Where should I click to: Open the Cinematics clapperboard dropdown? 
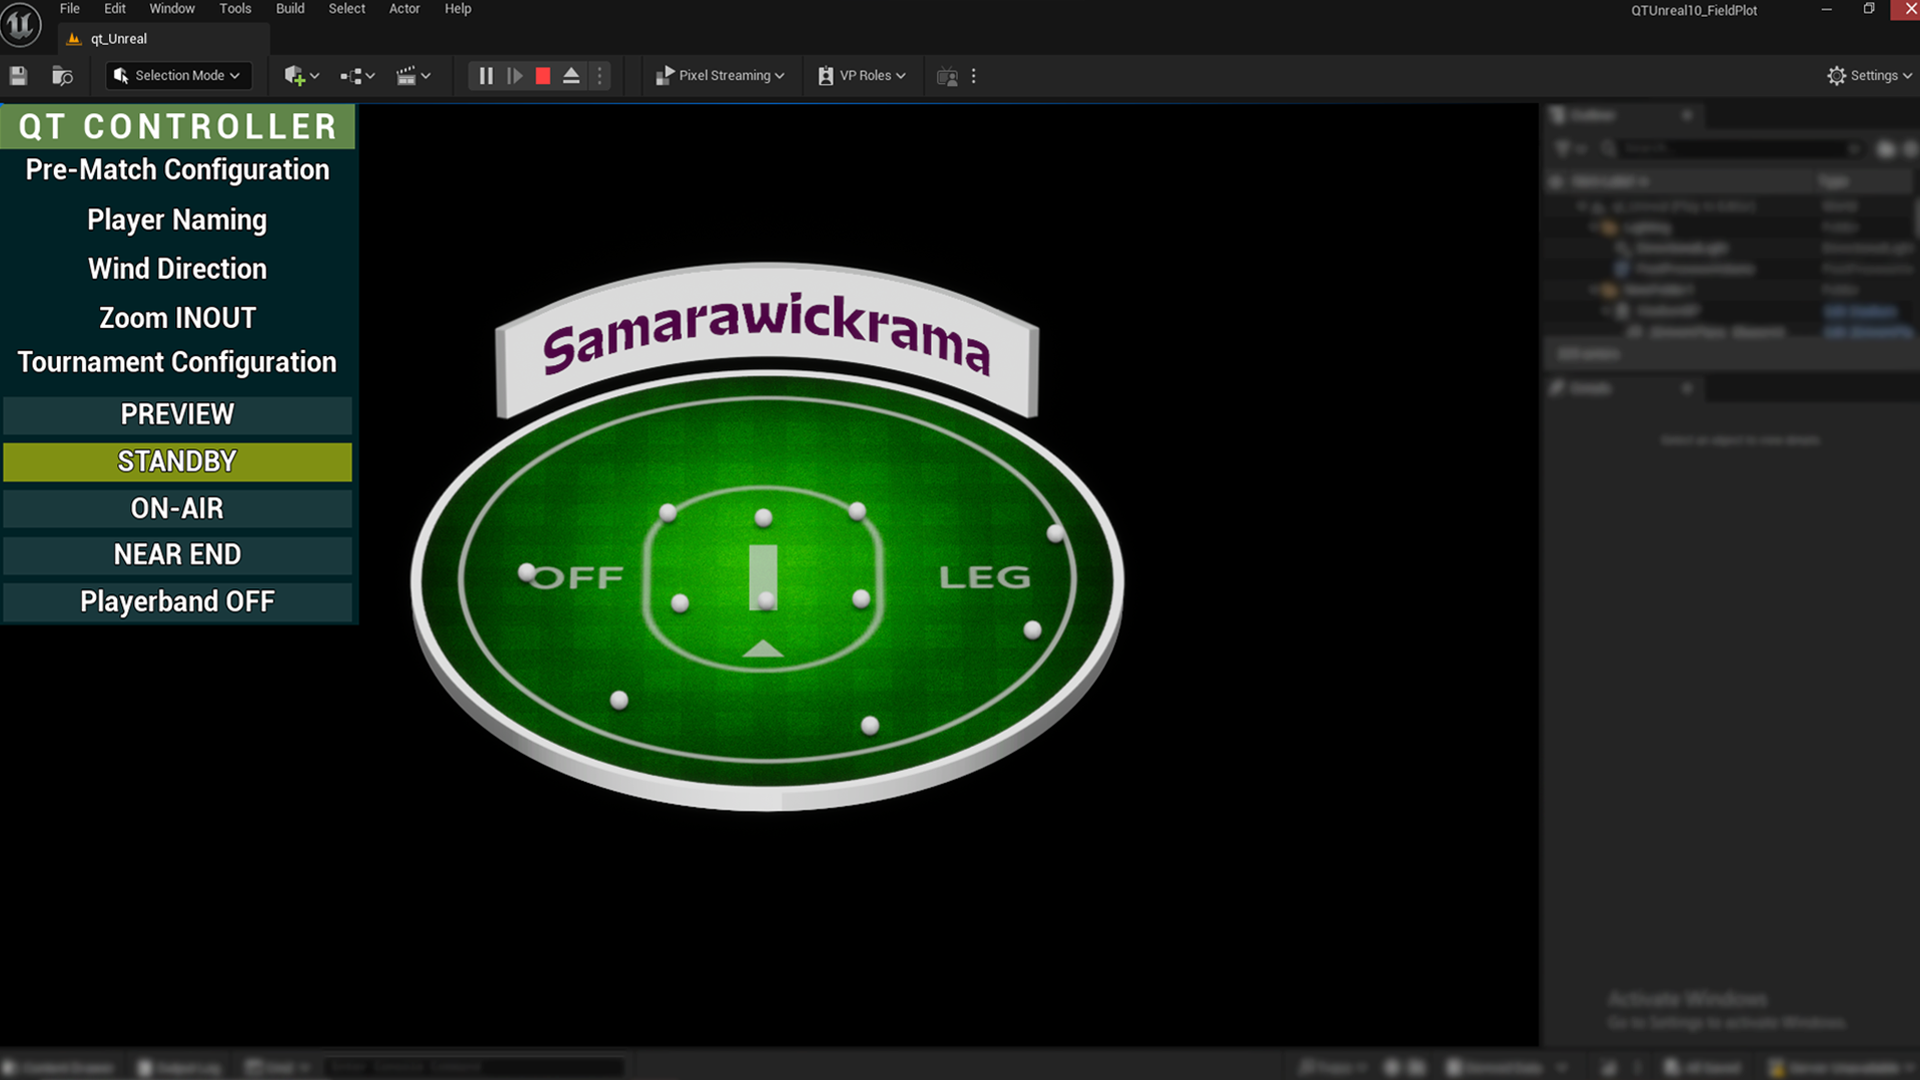413,76
